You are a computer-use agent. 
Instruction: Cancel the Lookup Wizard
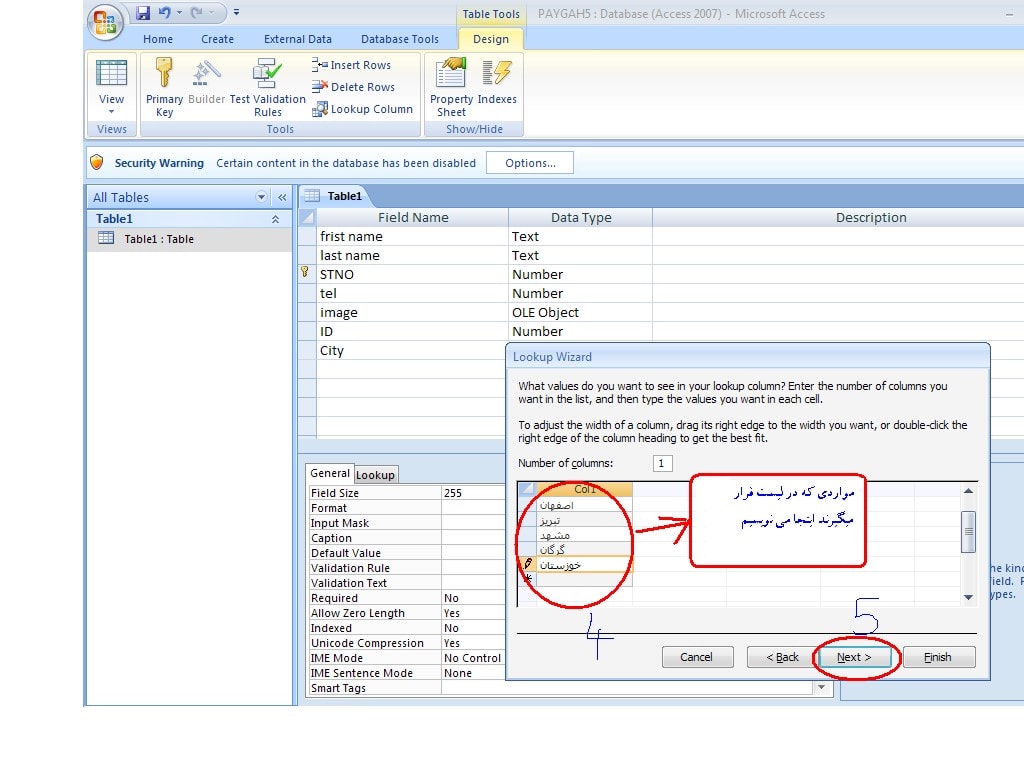(x=697, y=657)
